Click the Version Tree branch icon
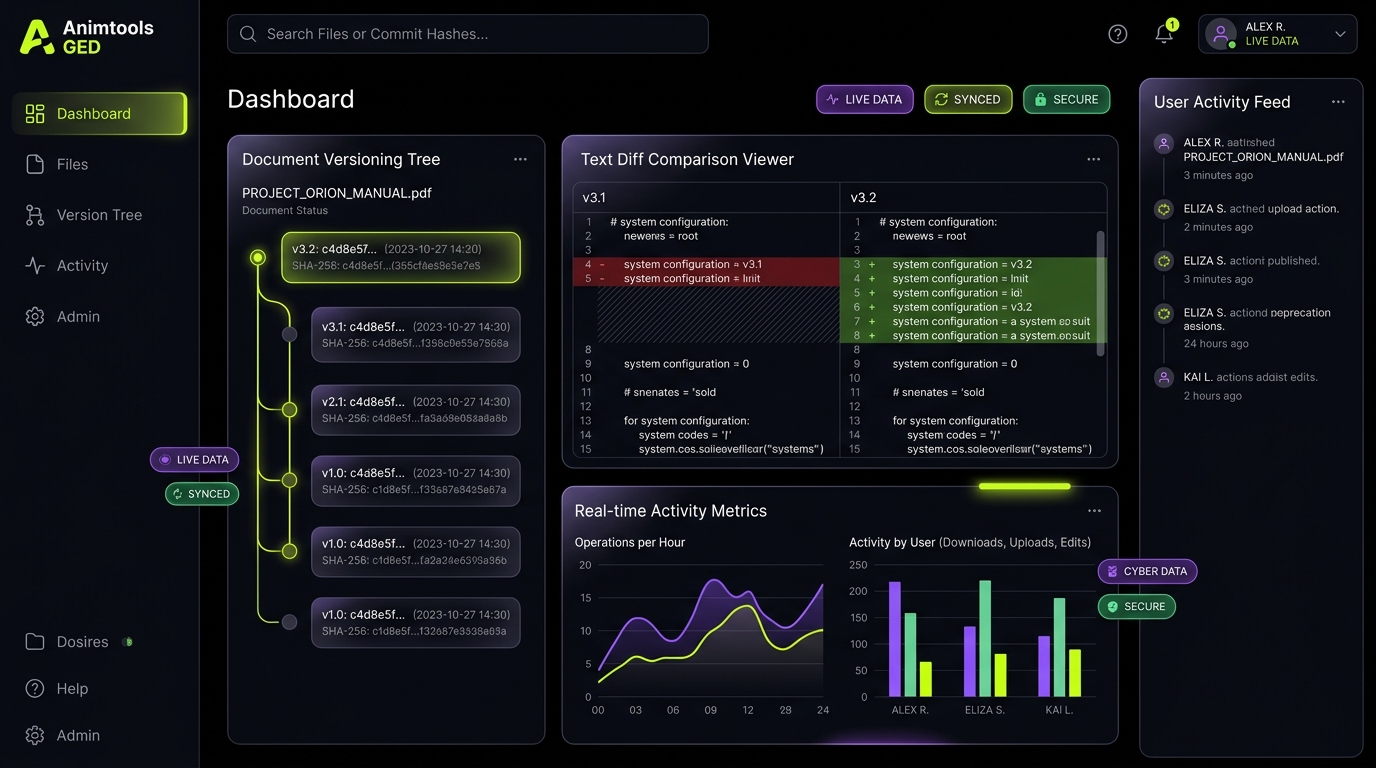 click(x=35, y=215)
